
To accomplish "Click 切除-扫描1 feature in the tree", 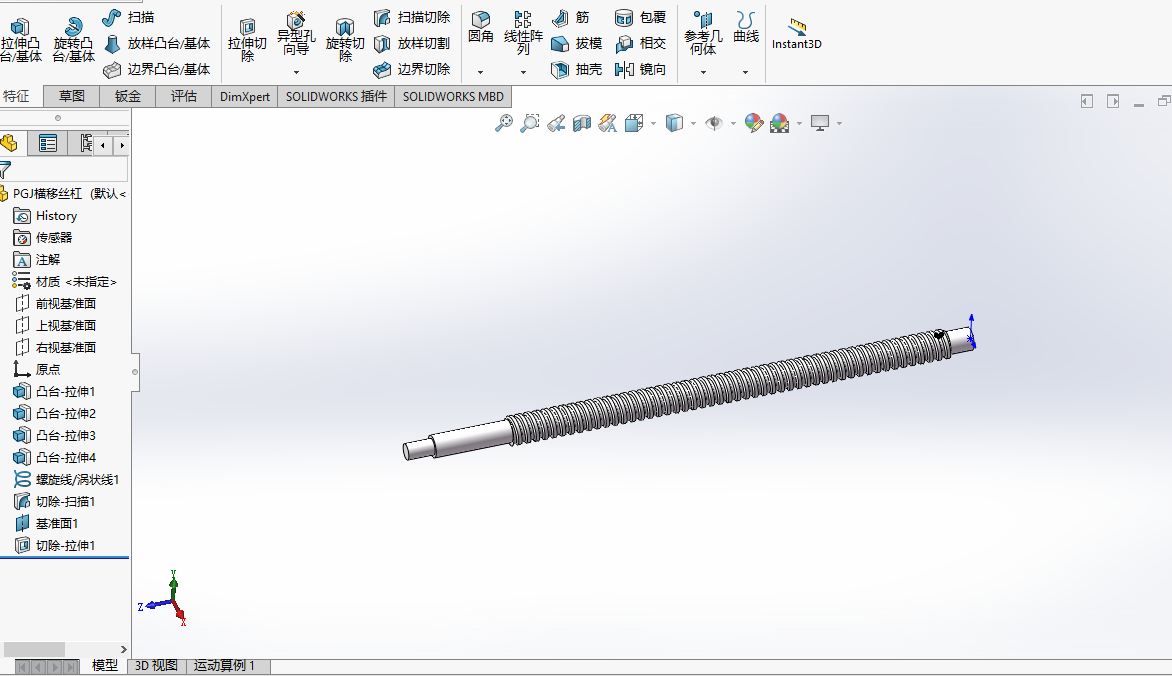I will pyautogui.click(x=65, y=501).
